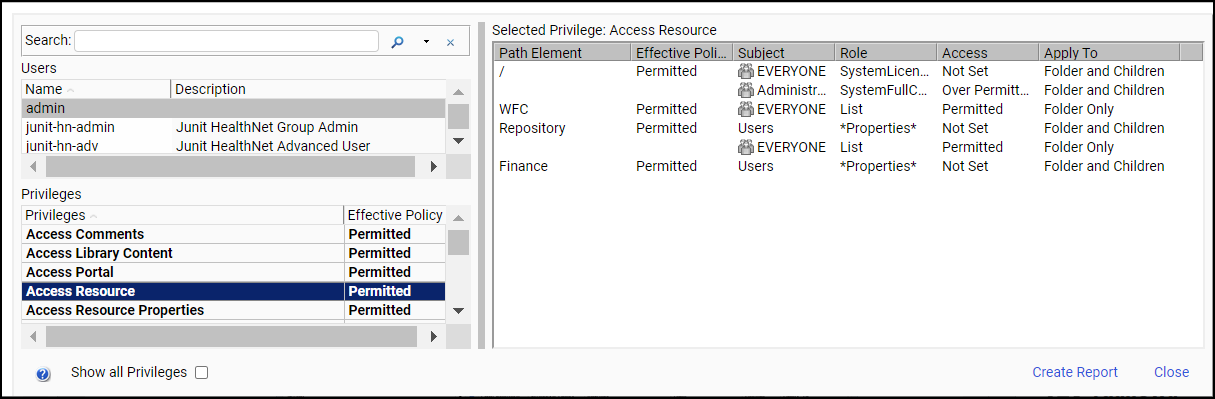Click the Create Report link

1075,372
